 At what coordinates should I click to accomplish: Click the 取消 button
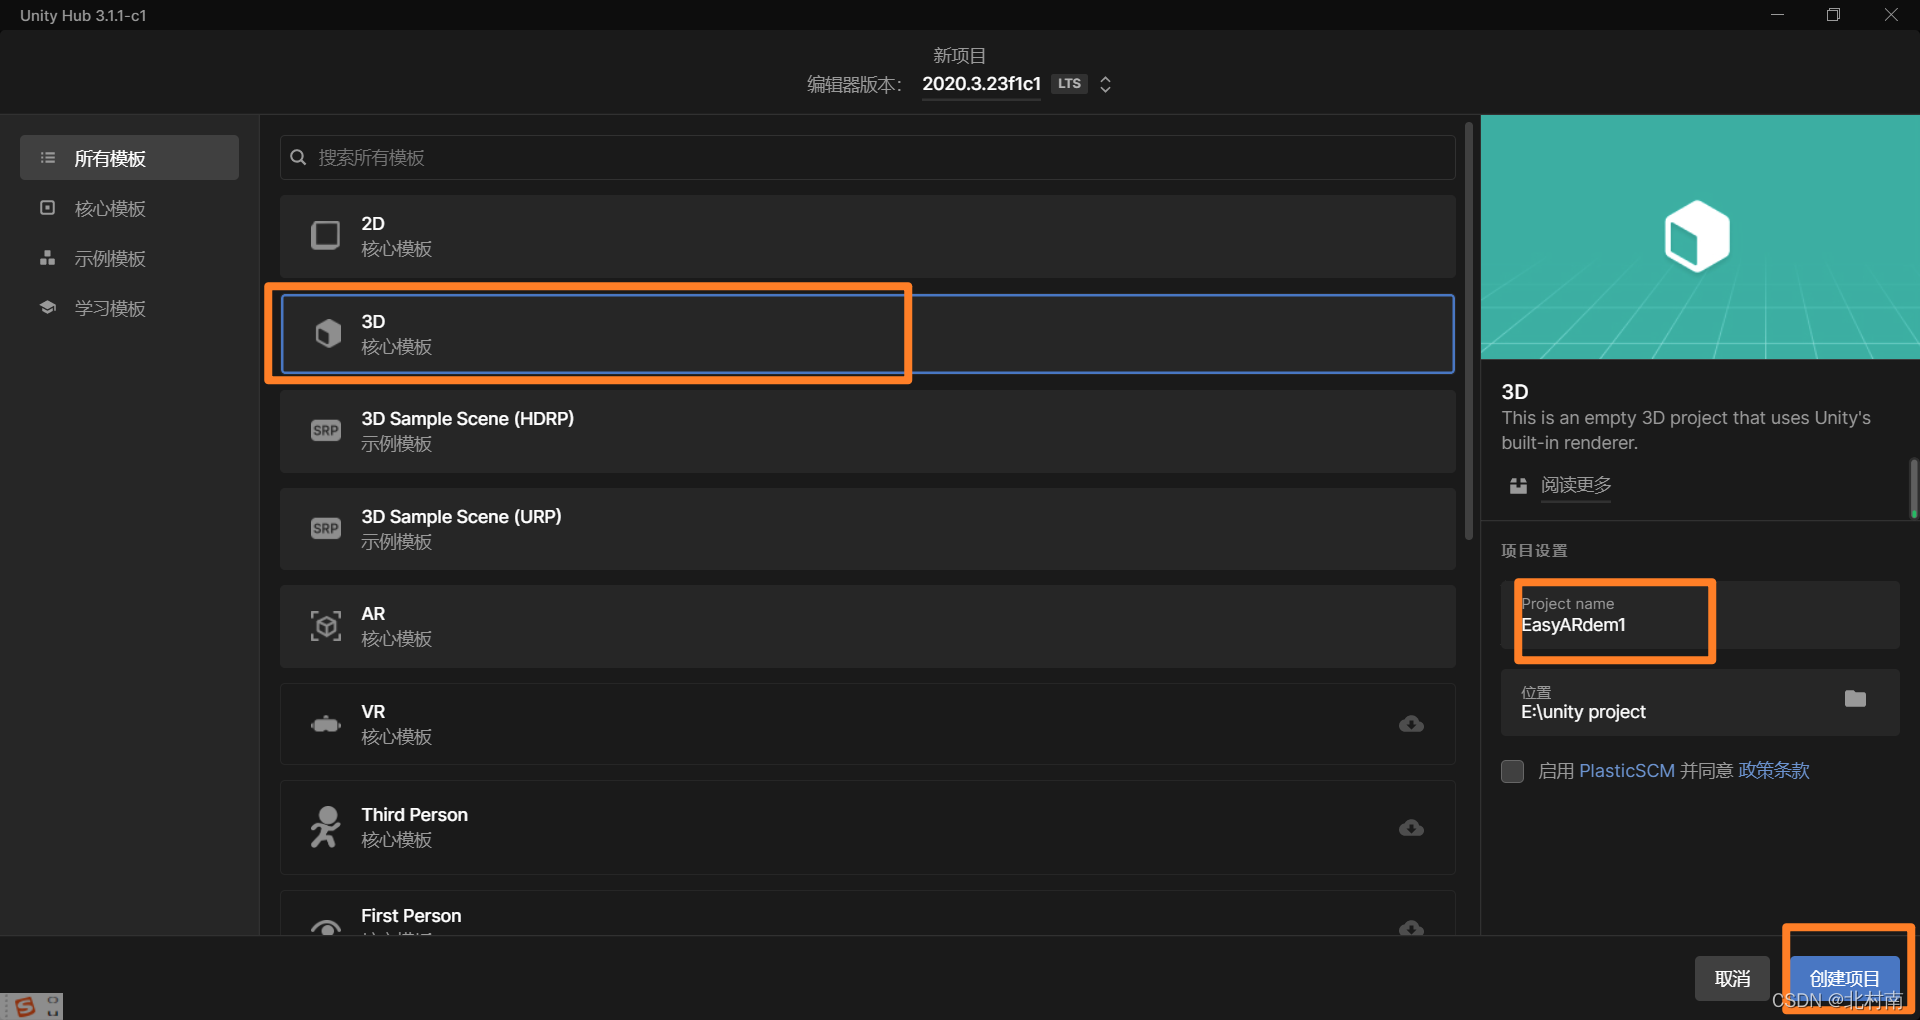[x=1732, y=978]
